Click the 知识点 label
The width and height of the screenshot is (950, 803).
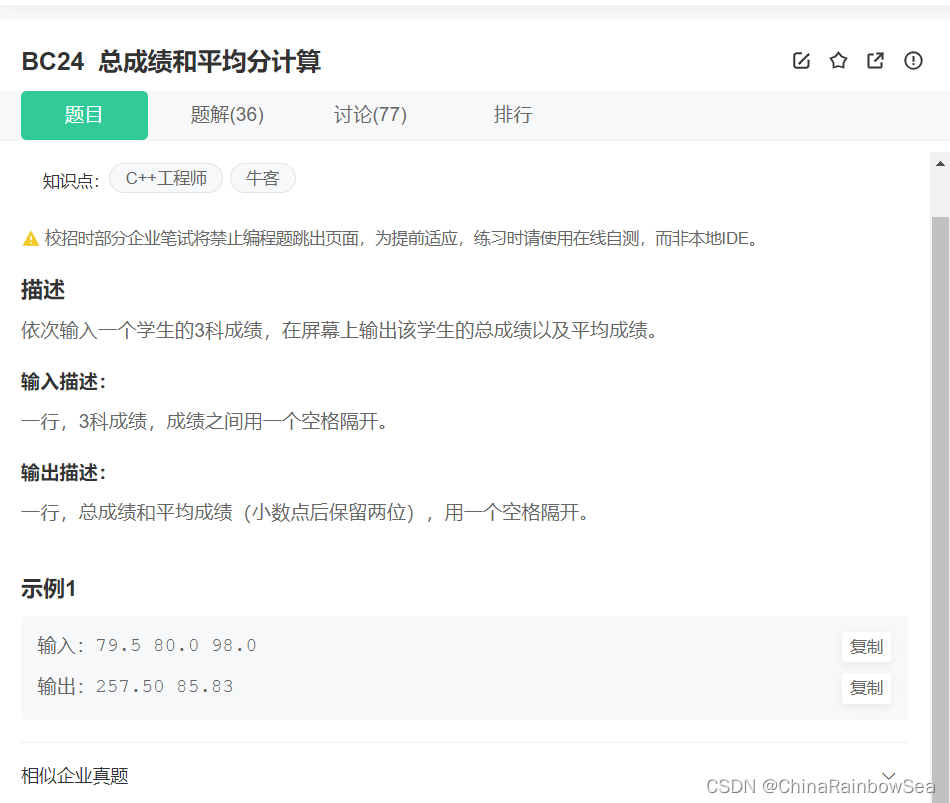pos(70,181)
